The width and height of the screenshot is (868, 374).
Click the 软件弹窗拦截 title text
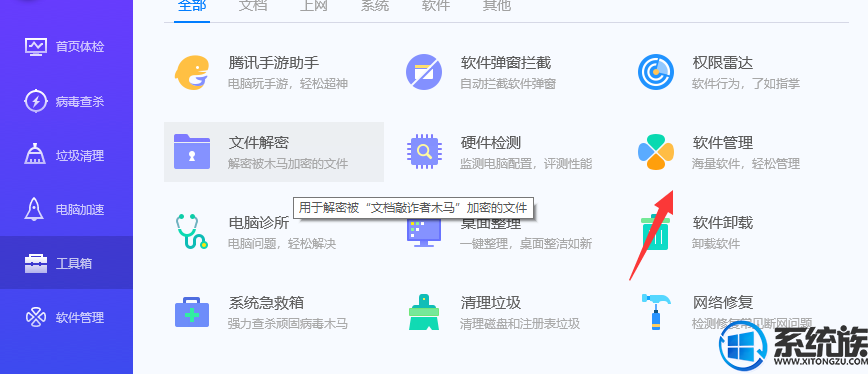(506, 63)
